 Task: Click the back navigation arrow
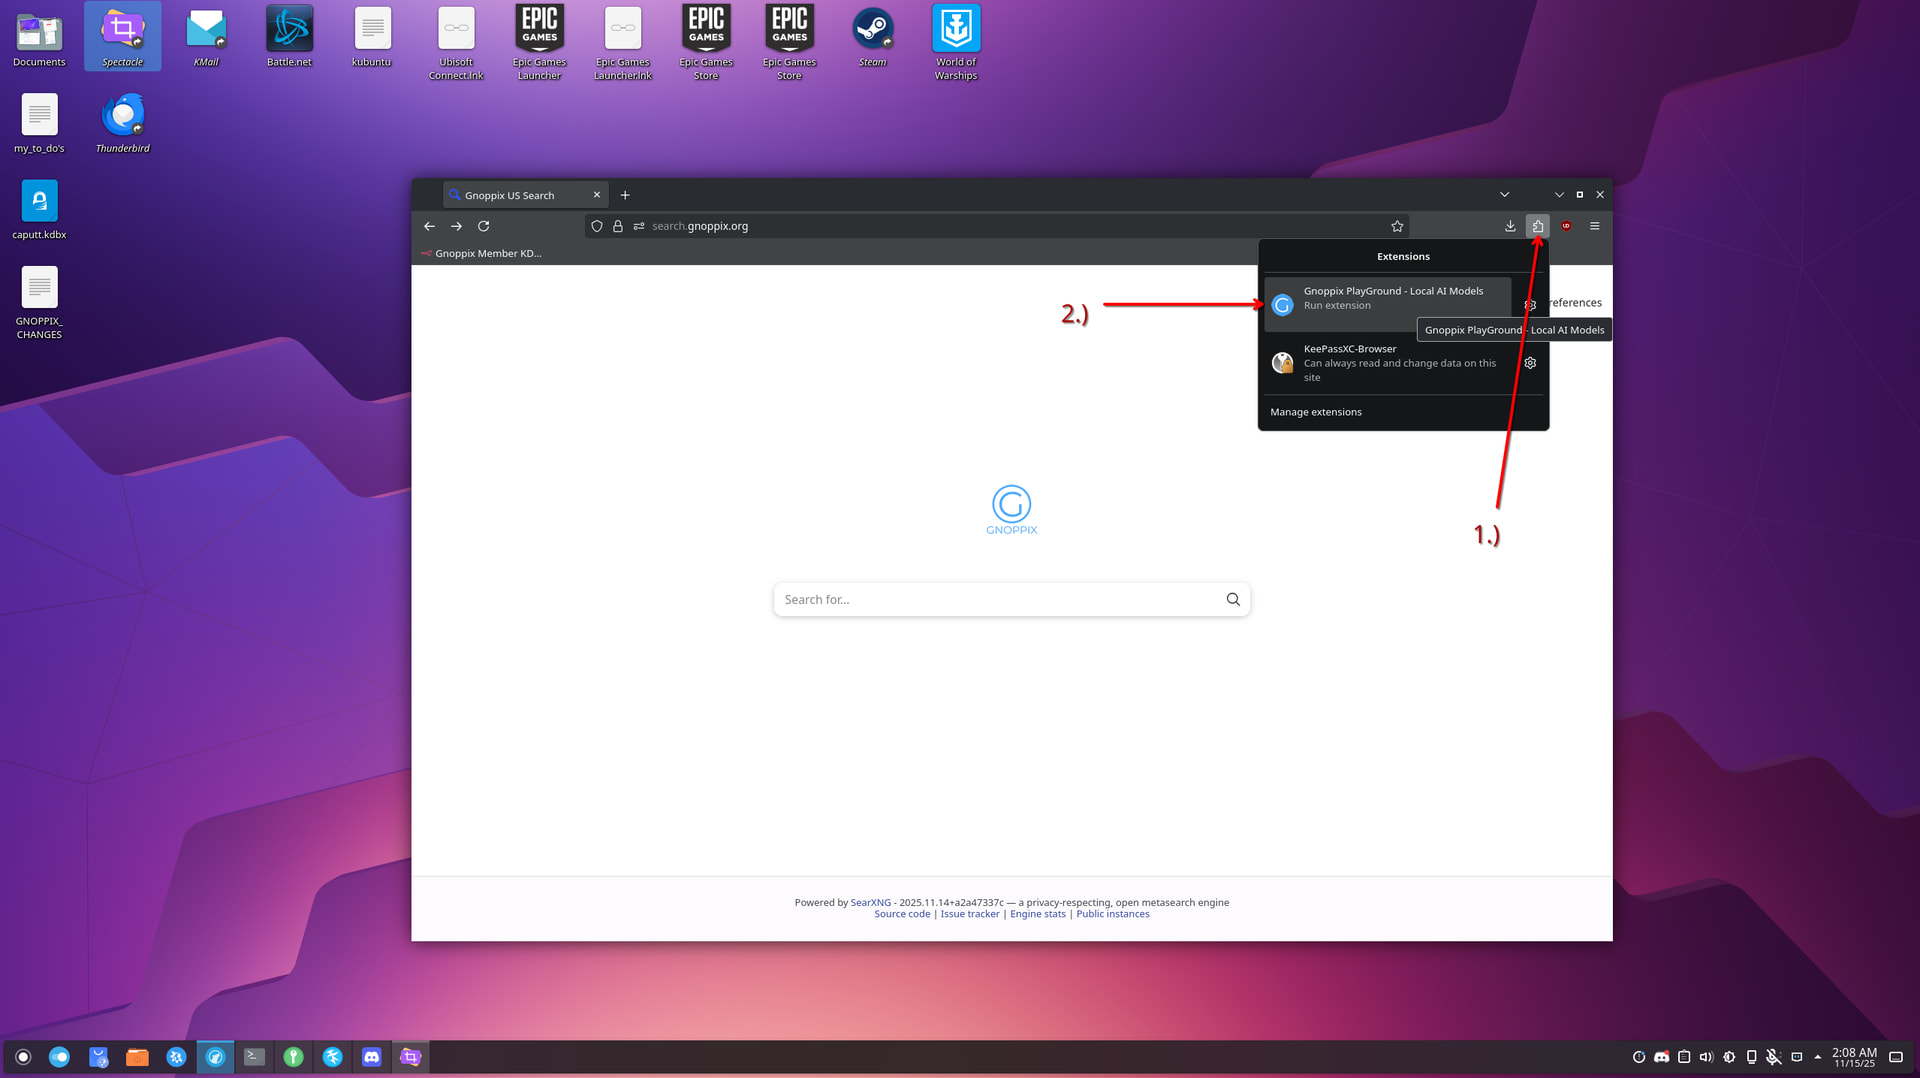click(x=429, y=226)
